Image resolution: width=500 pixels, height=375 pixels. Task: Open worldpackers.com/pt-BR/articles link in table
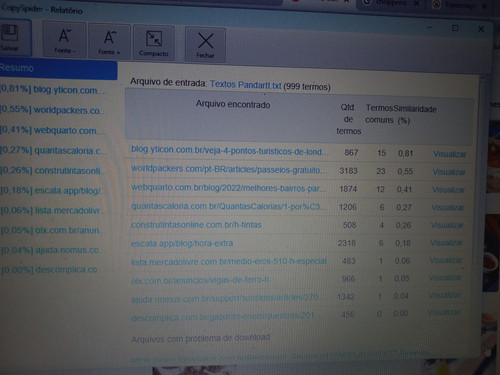pyautogui.click(x=228, y=169)
